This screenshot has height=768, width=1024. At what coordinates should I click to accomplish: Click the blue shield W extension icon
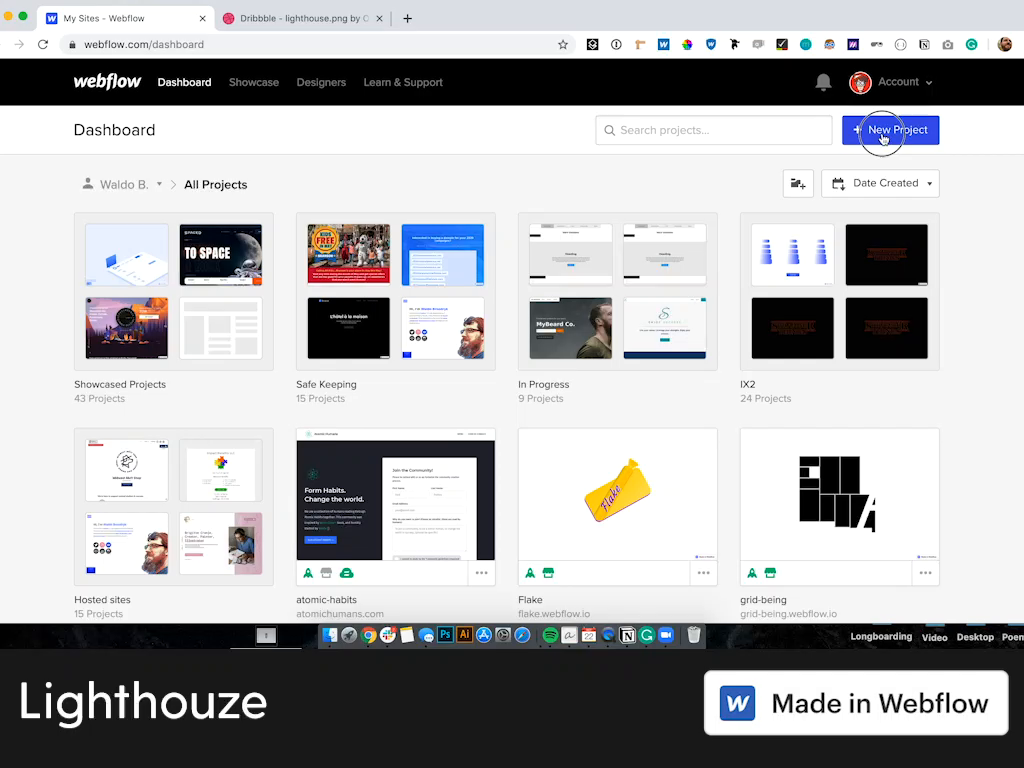coord(711,44)
